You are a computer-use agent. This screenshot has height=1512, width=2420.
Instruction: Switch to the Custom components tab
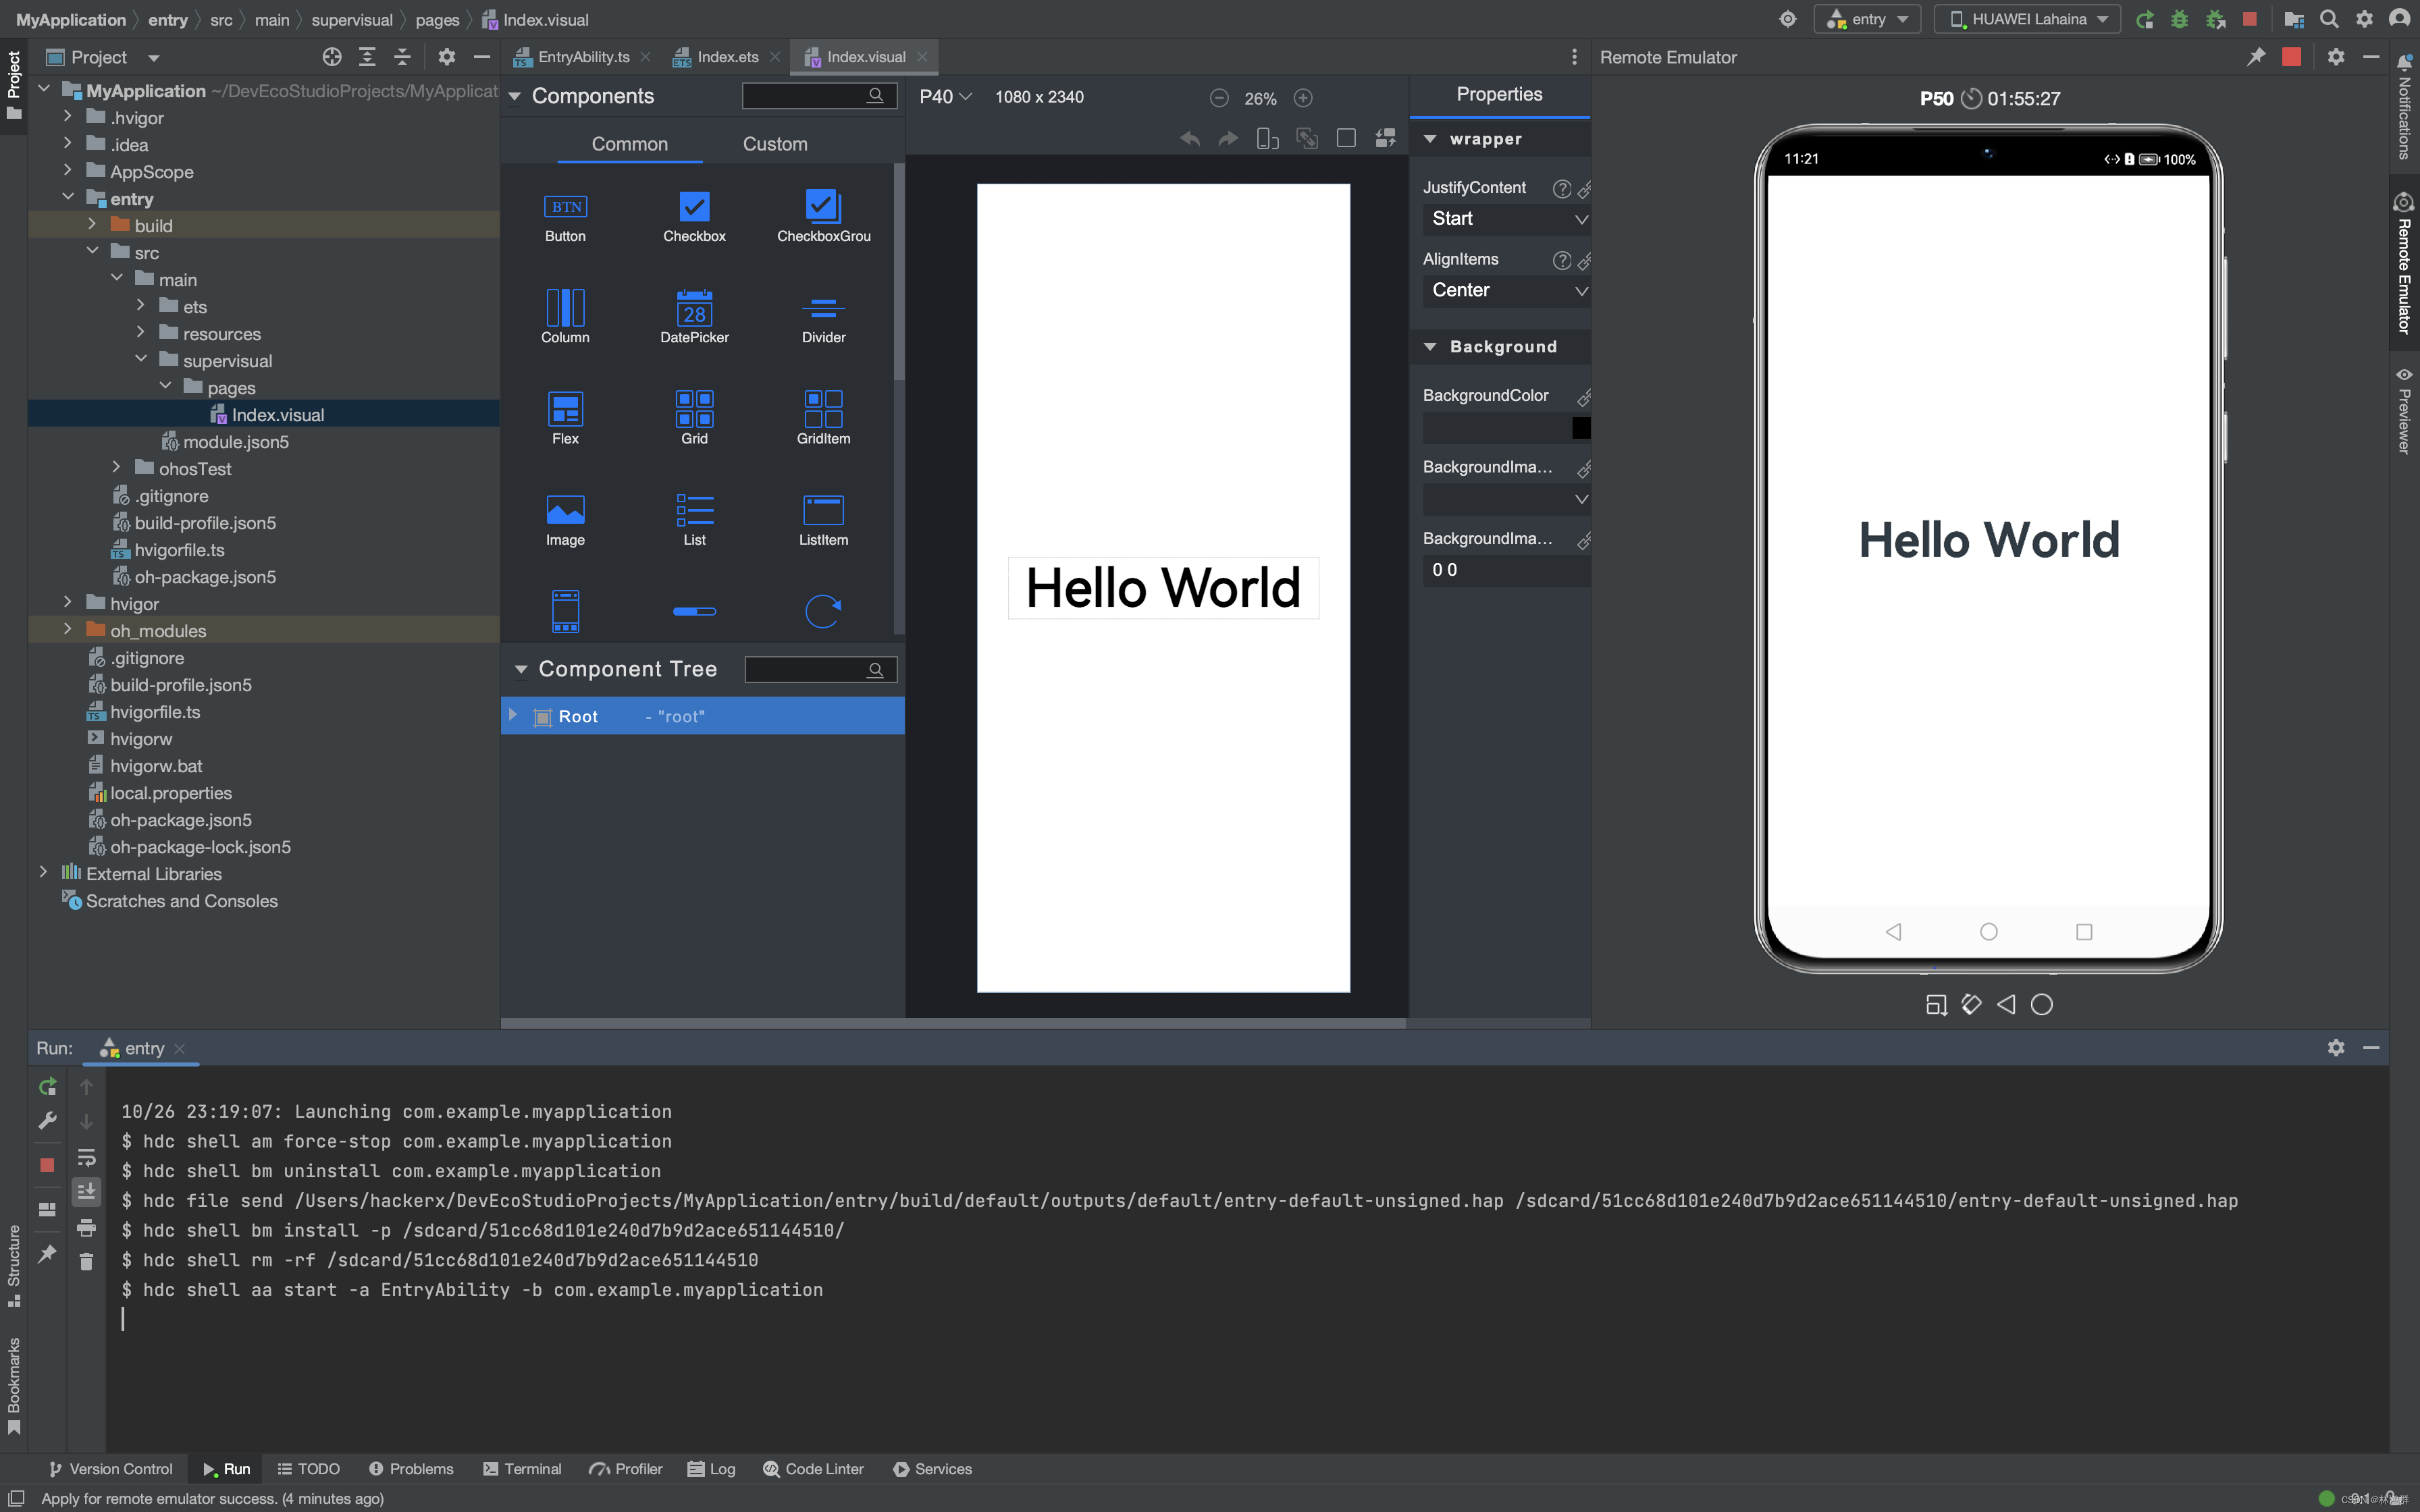point(774,144)
